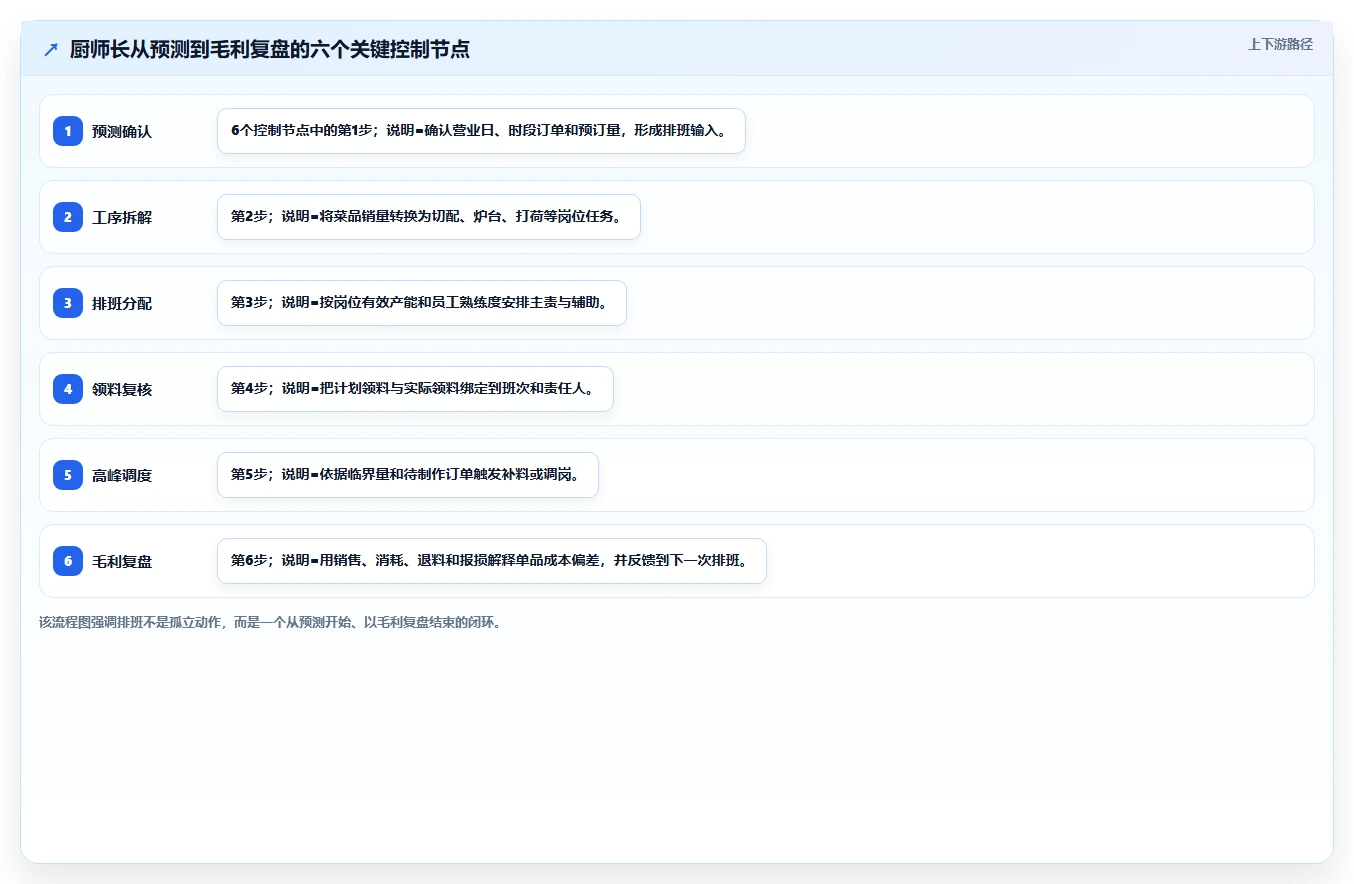Screen dimensions: 1354x884
Task: Select the 预测确认 step label
Action: 122,131
